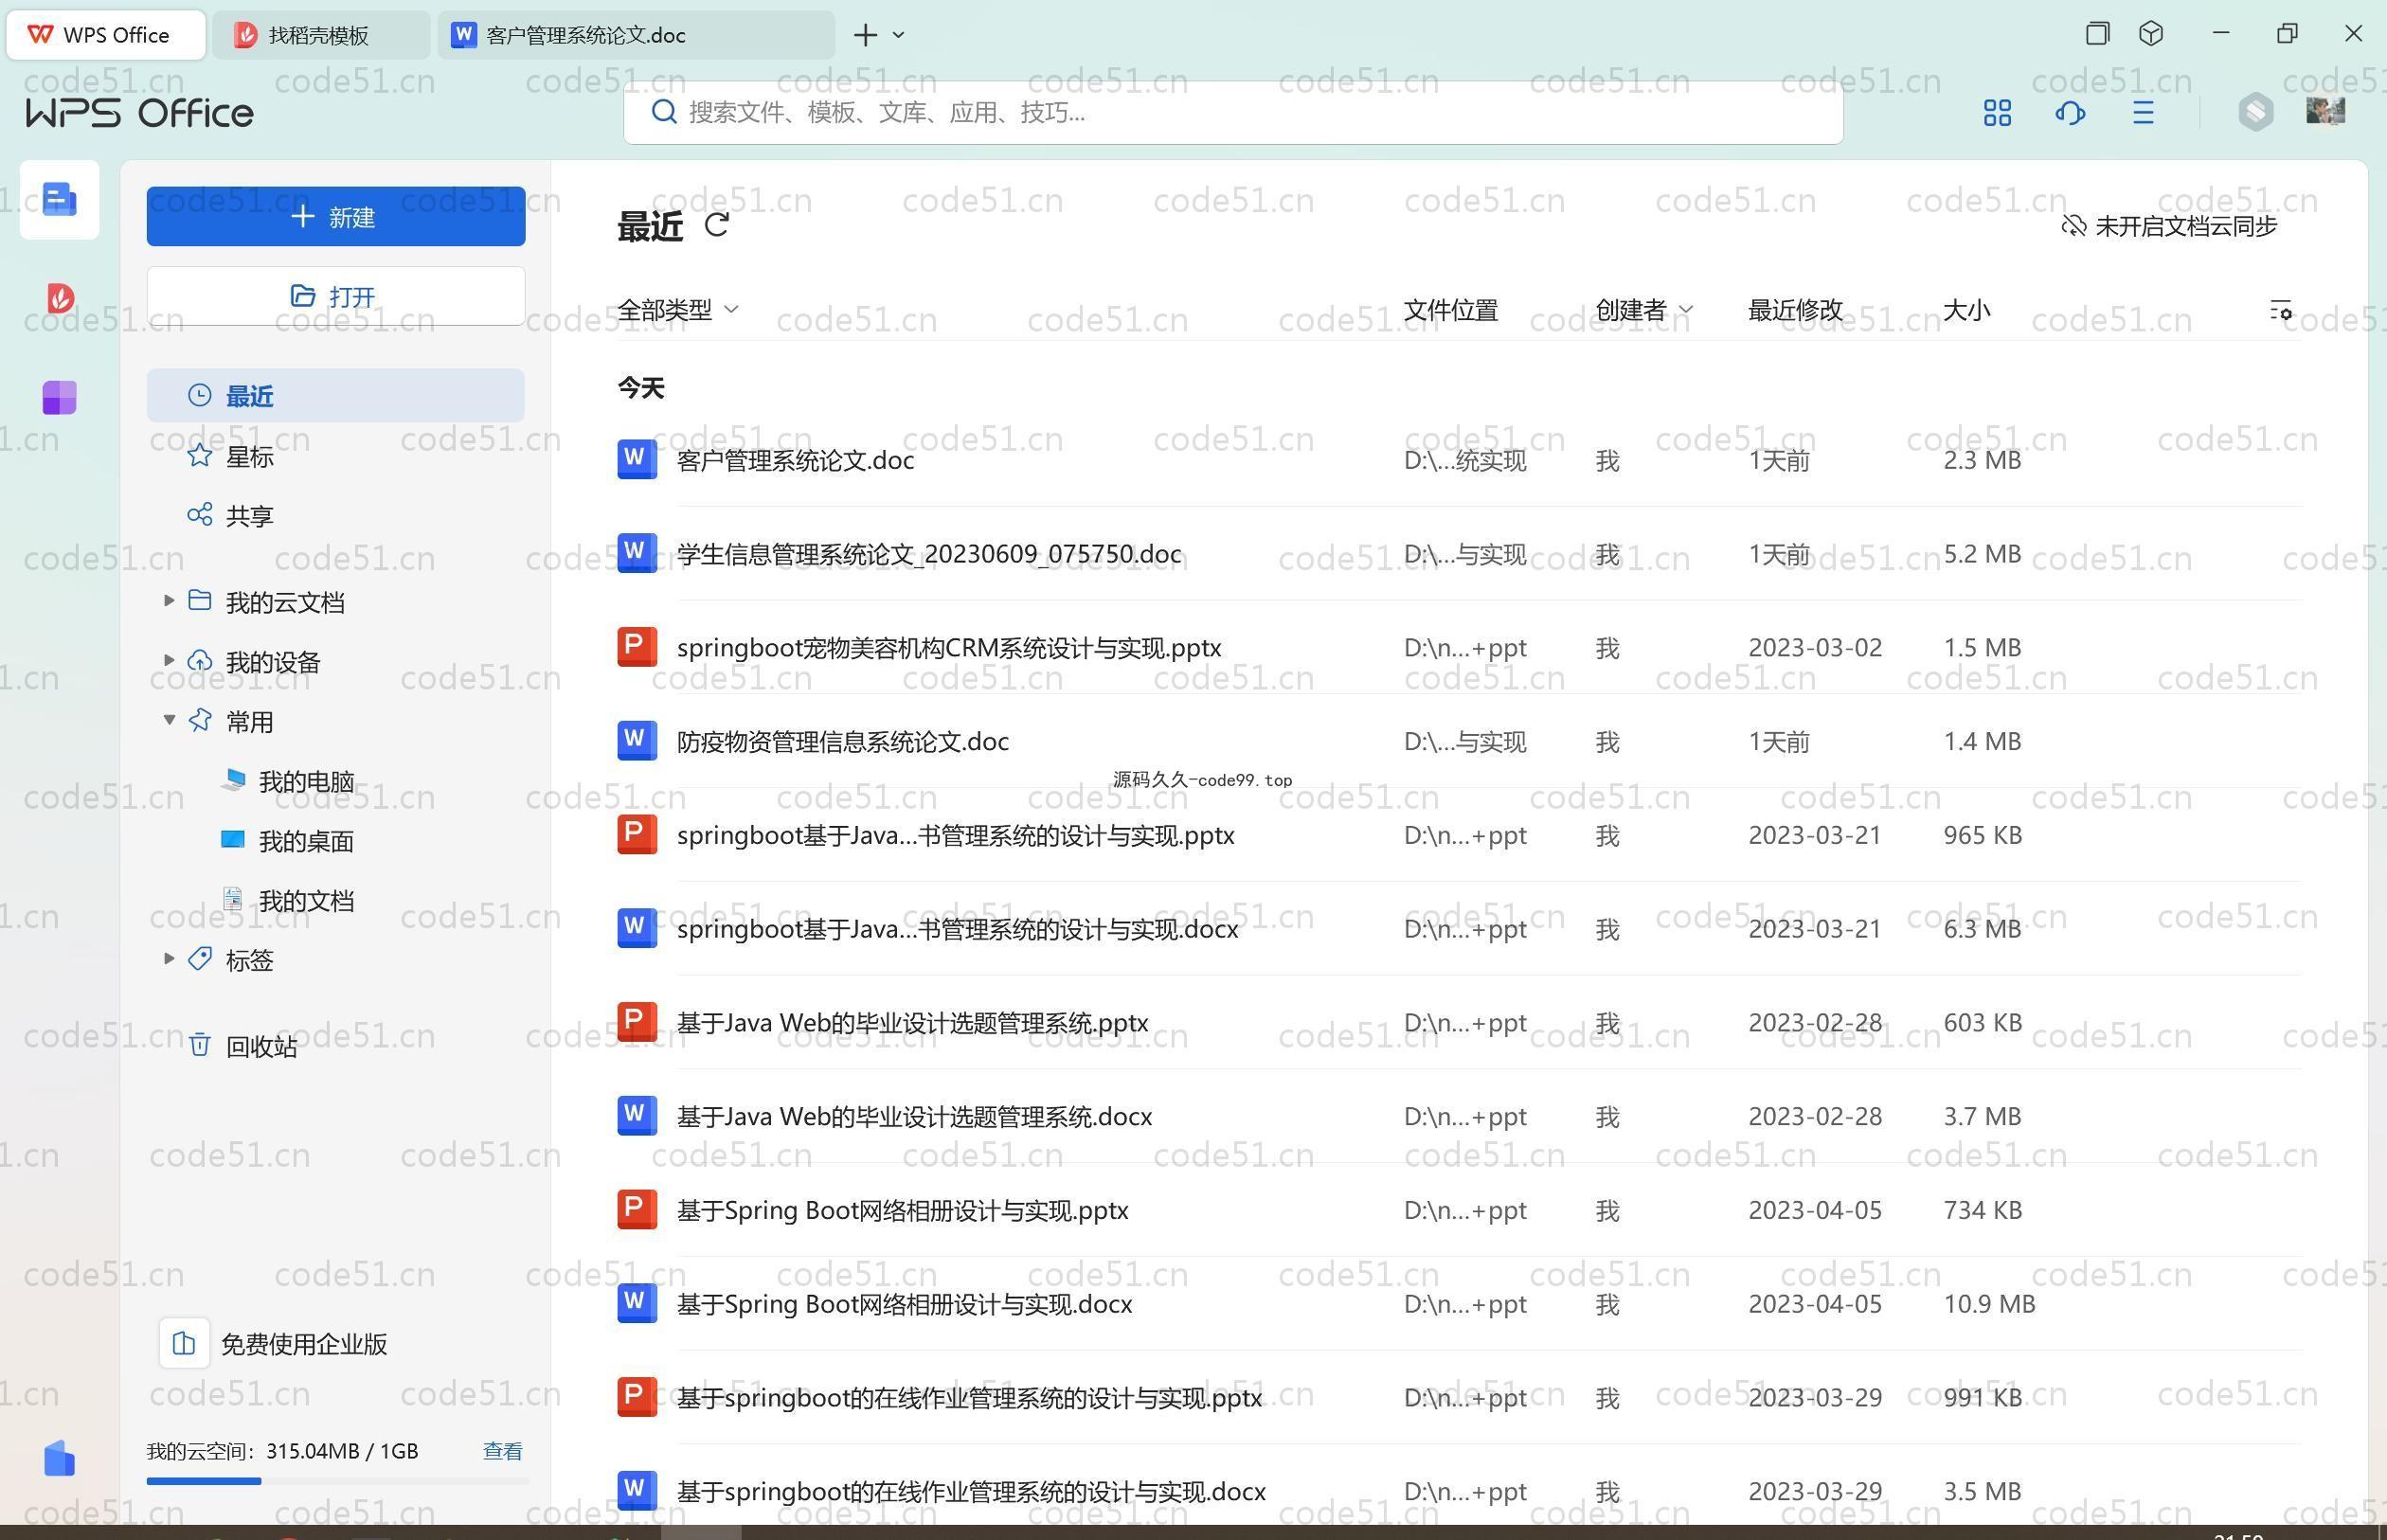Expand the 我的设备 tree node
This screenshot has width=2387, height=1540.
pyautogui.click(x=169, y=660)
